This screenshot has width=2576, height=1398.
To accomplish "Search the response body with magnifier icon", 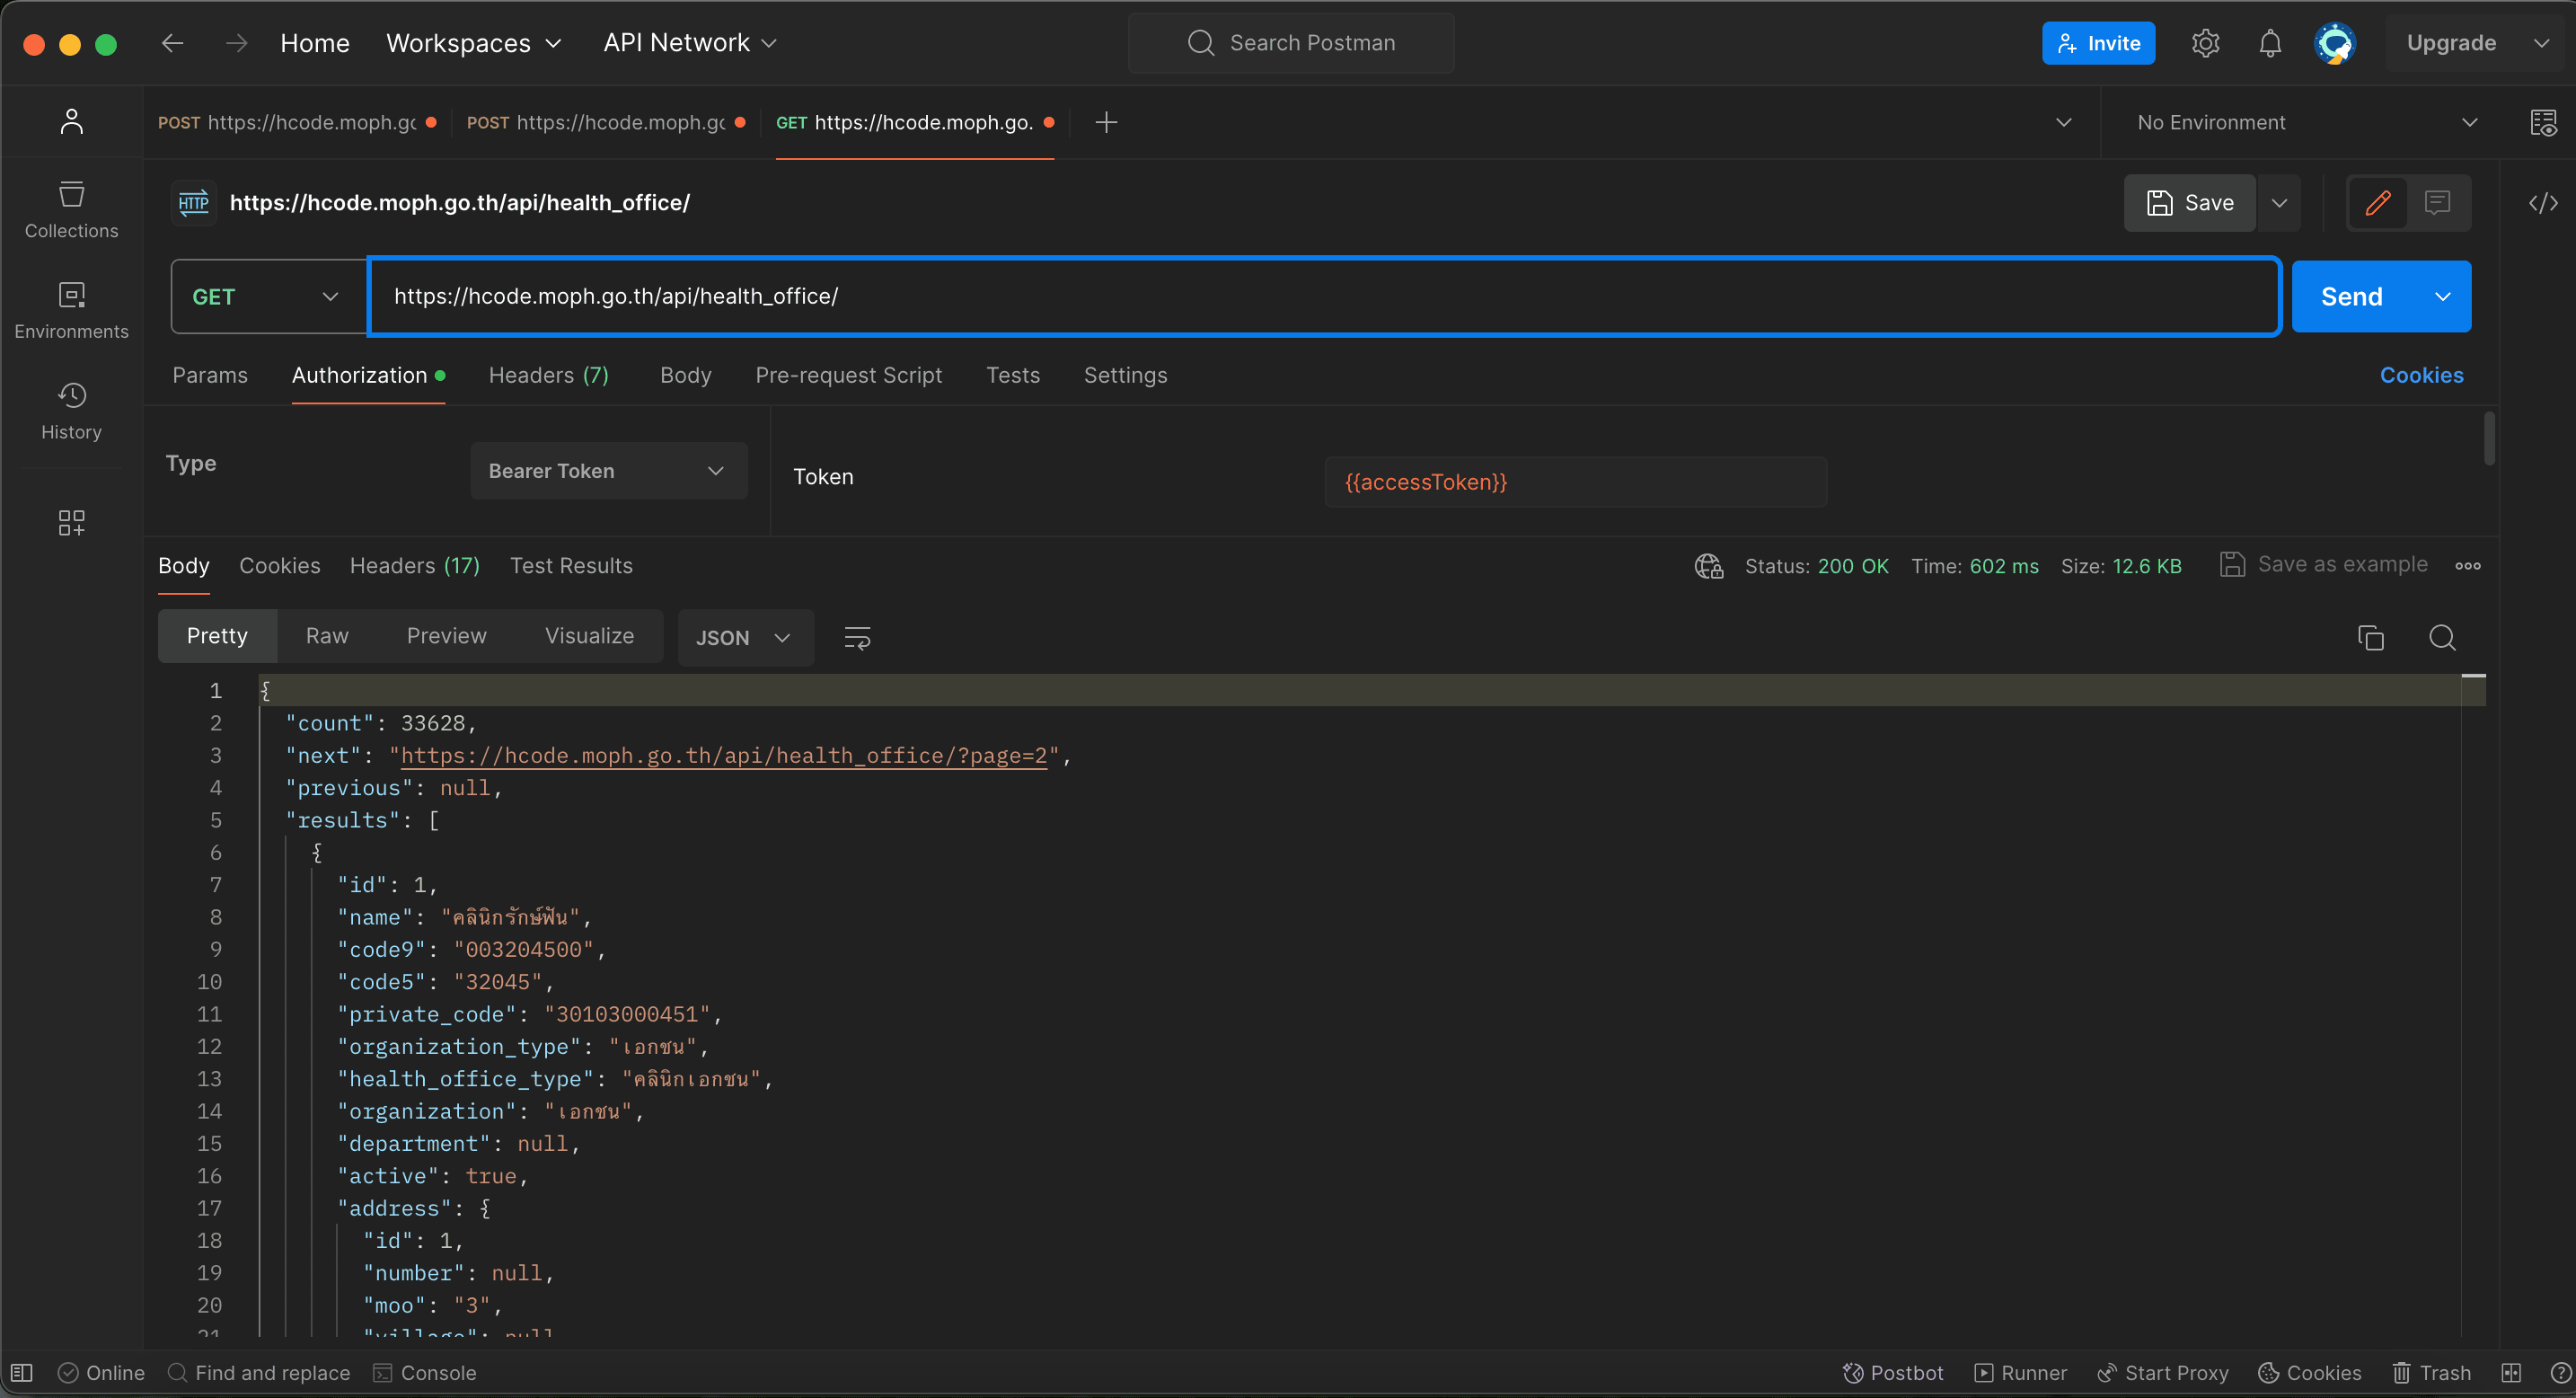I will pos(2441,637).
